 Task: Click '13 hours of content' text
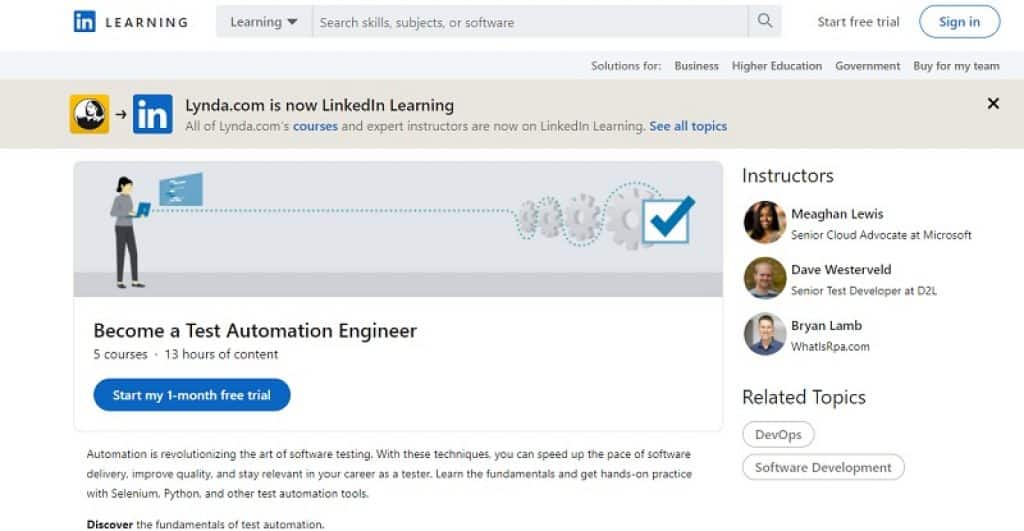221,354
